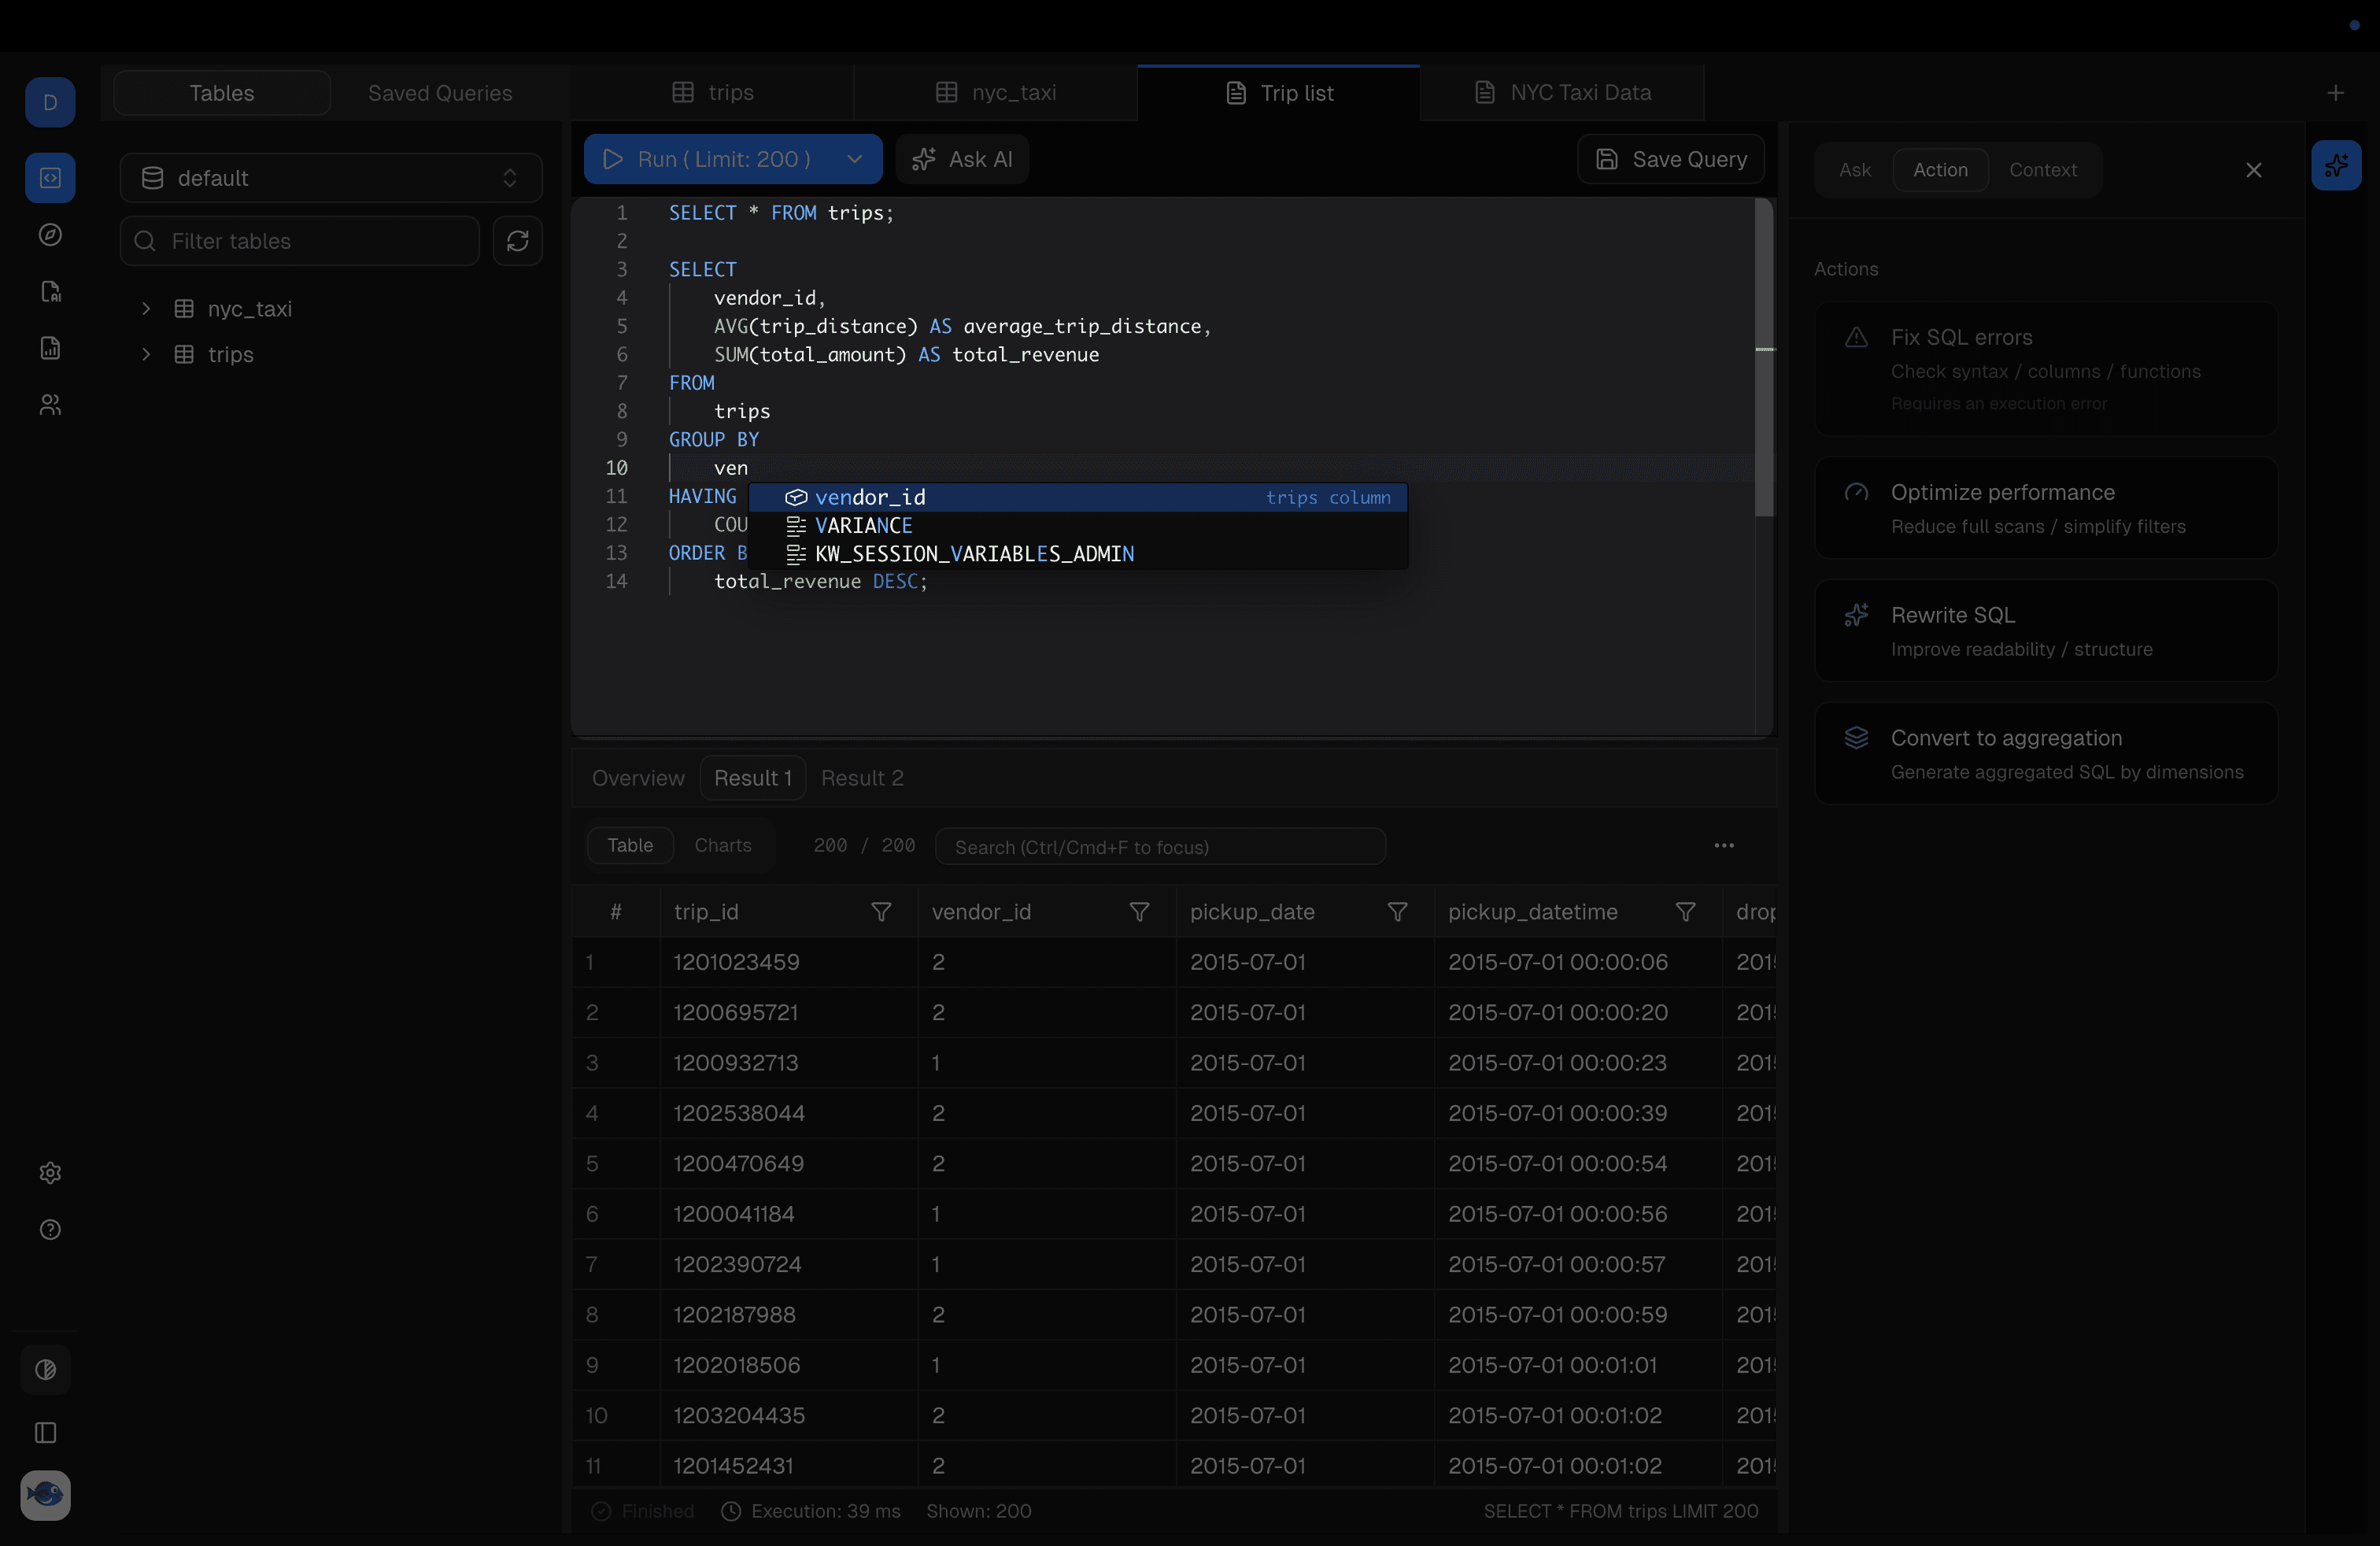The width and height of the screenshot is (2380, 1546).
Task: Open the Result 2 tab
Action: pos(862,778)
